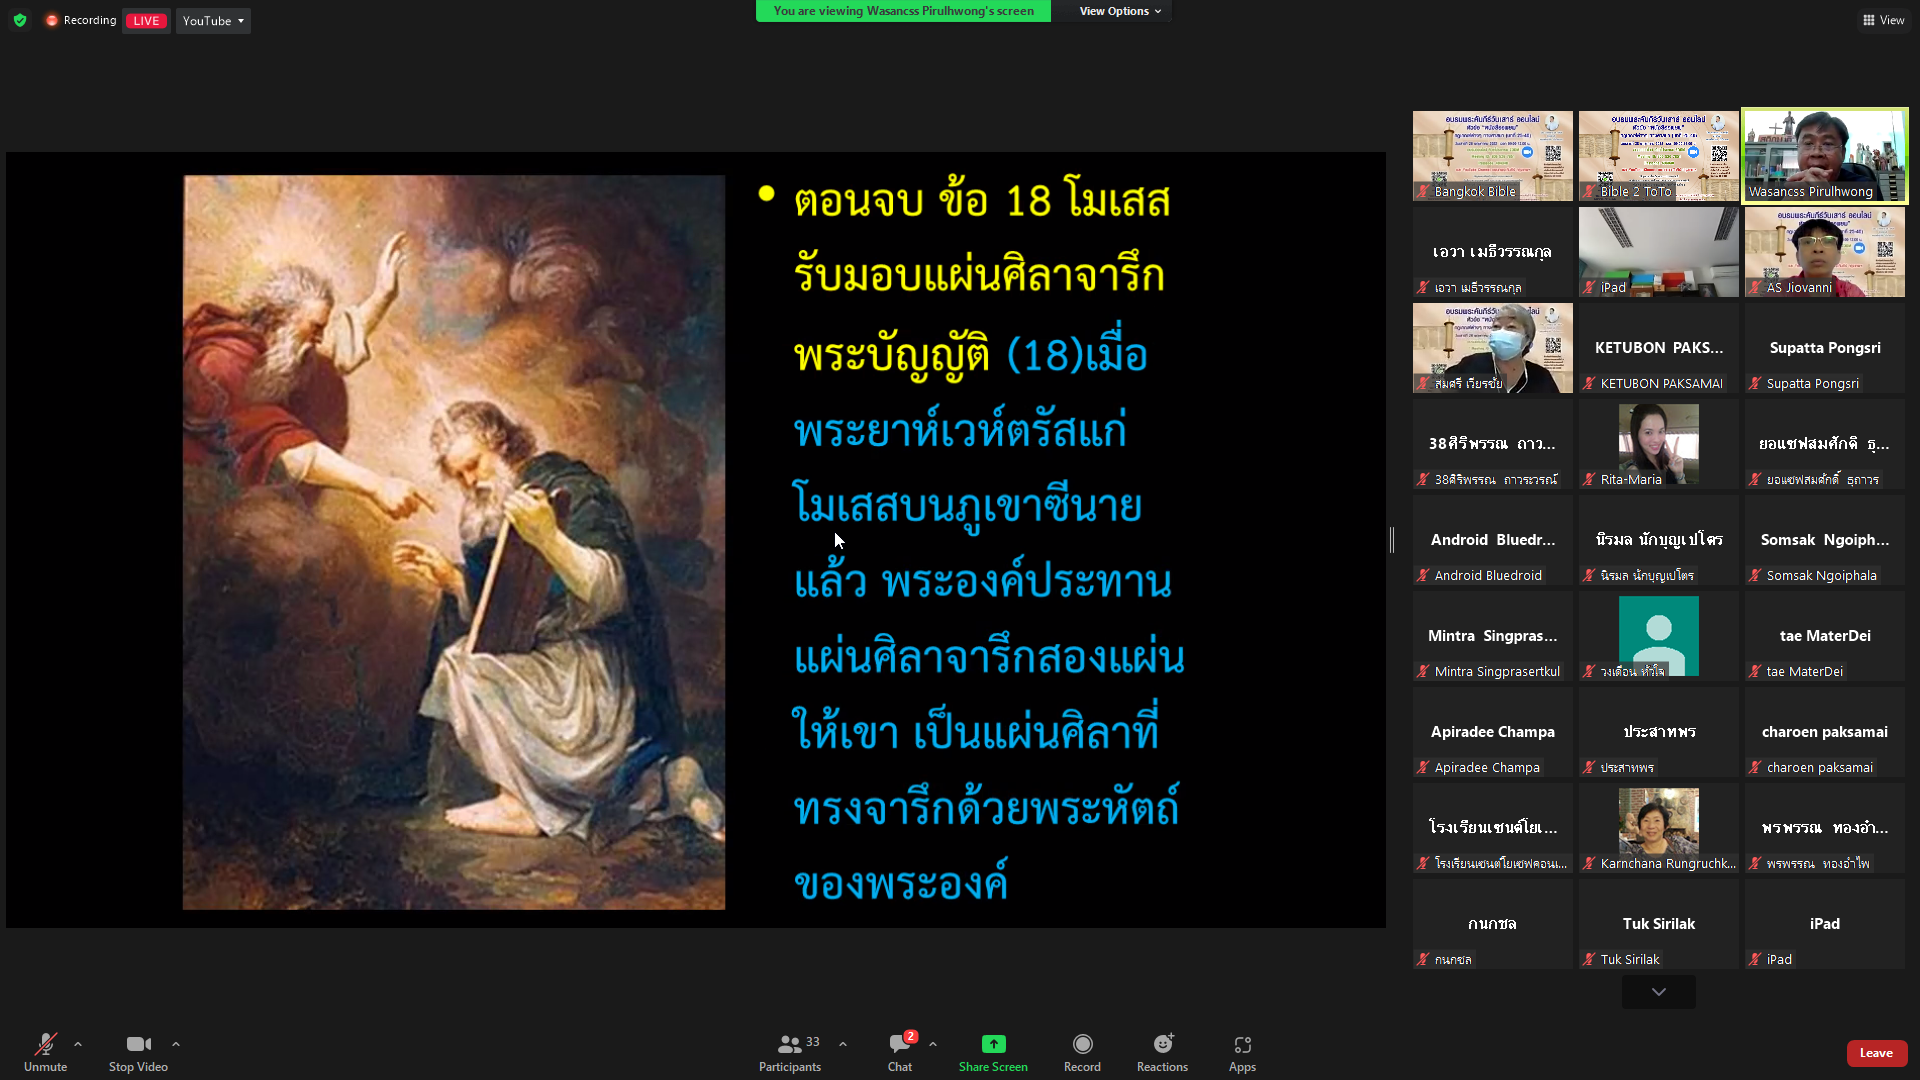This screenshot has width=1920, height=1080.
Task: Show more participants with down chevron
Action: point(1659,992)
